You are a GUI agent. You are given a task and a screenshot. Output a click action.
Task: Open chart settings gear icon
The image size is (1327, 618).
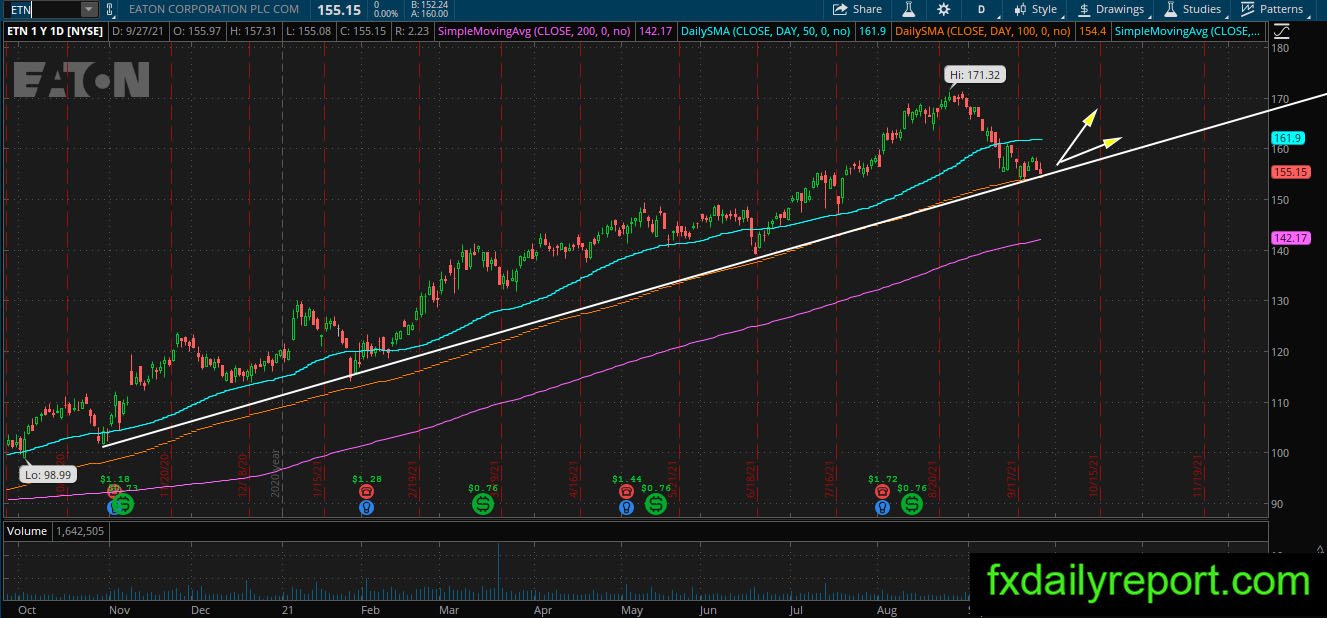944,9
